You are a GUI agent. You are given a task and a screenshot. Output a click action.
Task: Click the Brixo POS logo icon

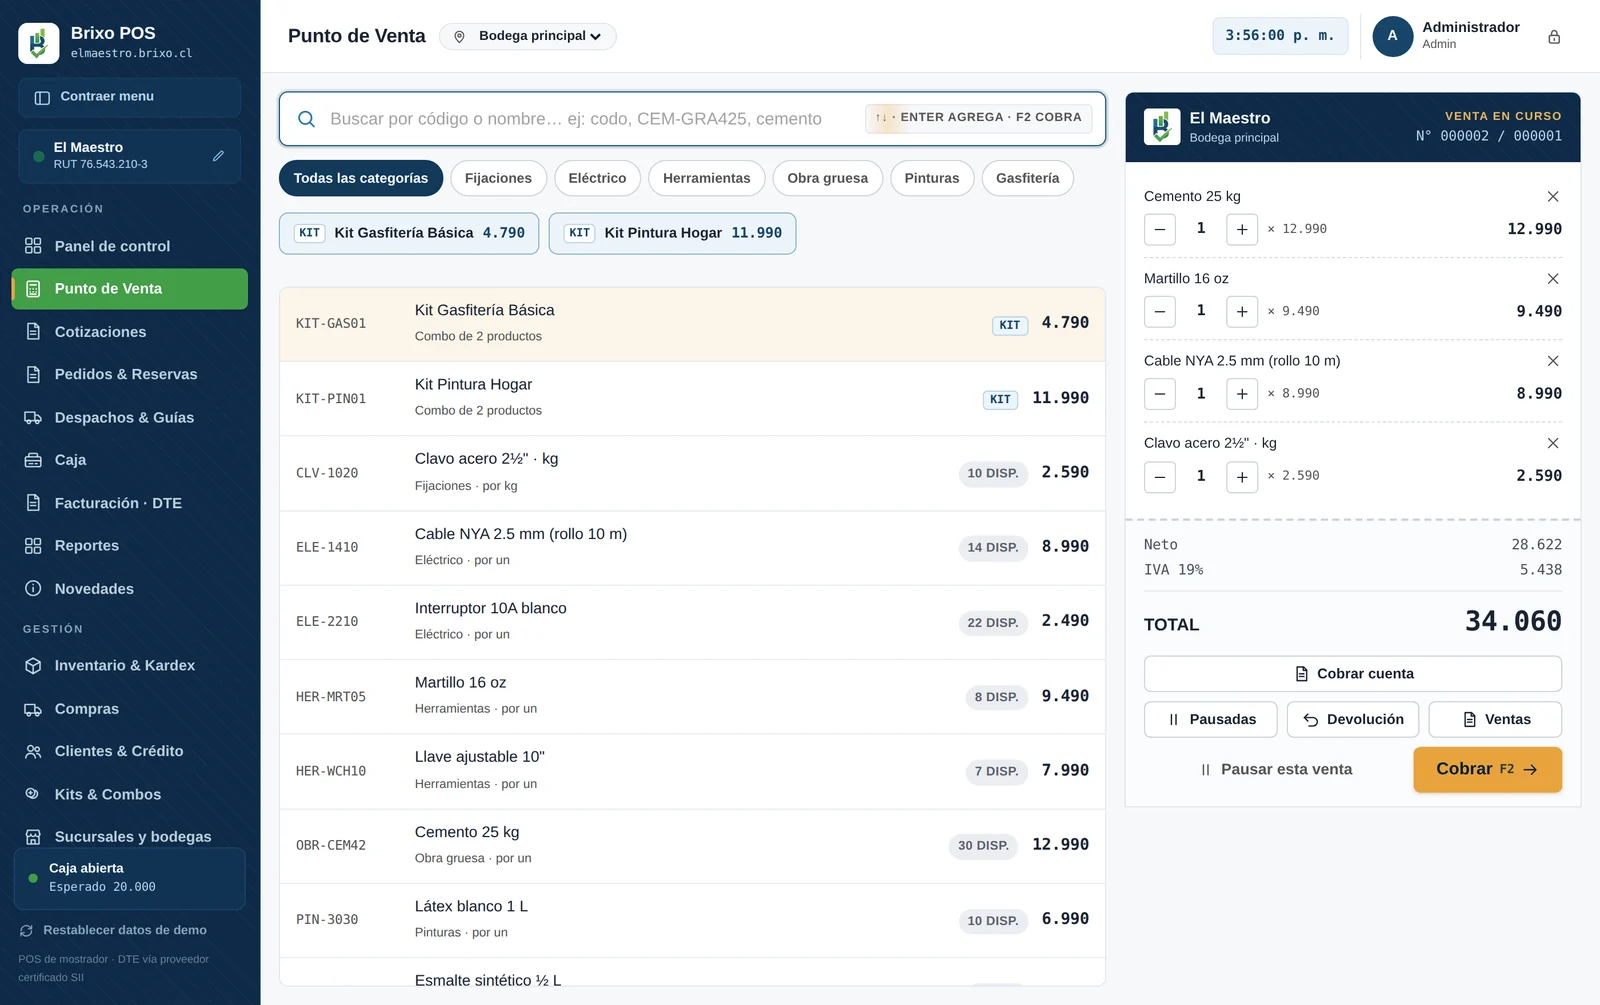[38, 43]
